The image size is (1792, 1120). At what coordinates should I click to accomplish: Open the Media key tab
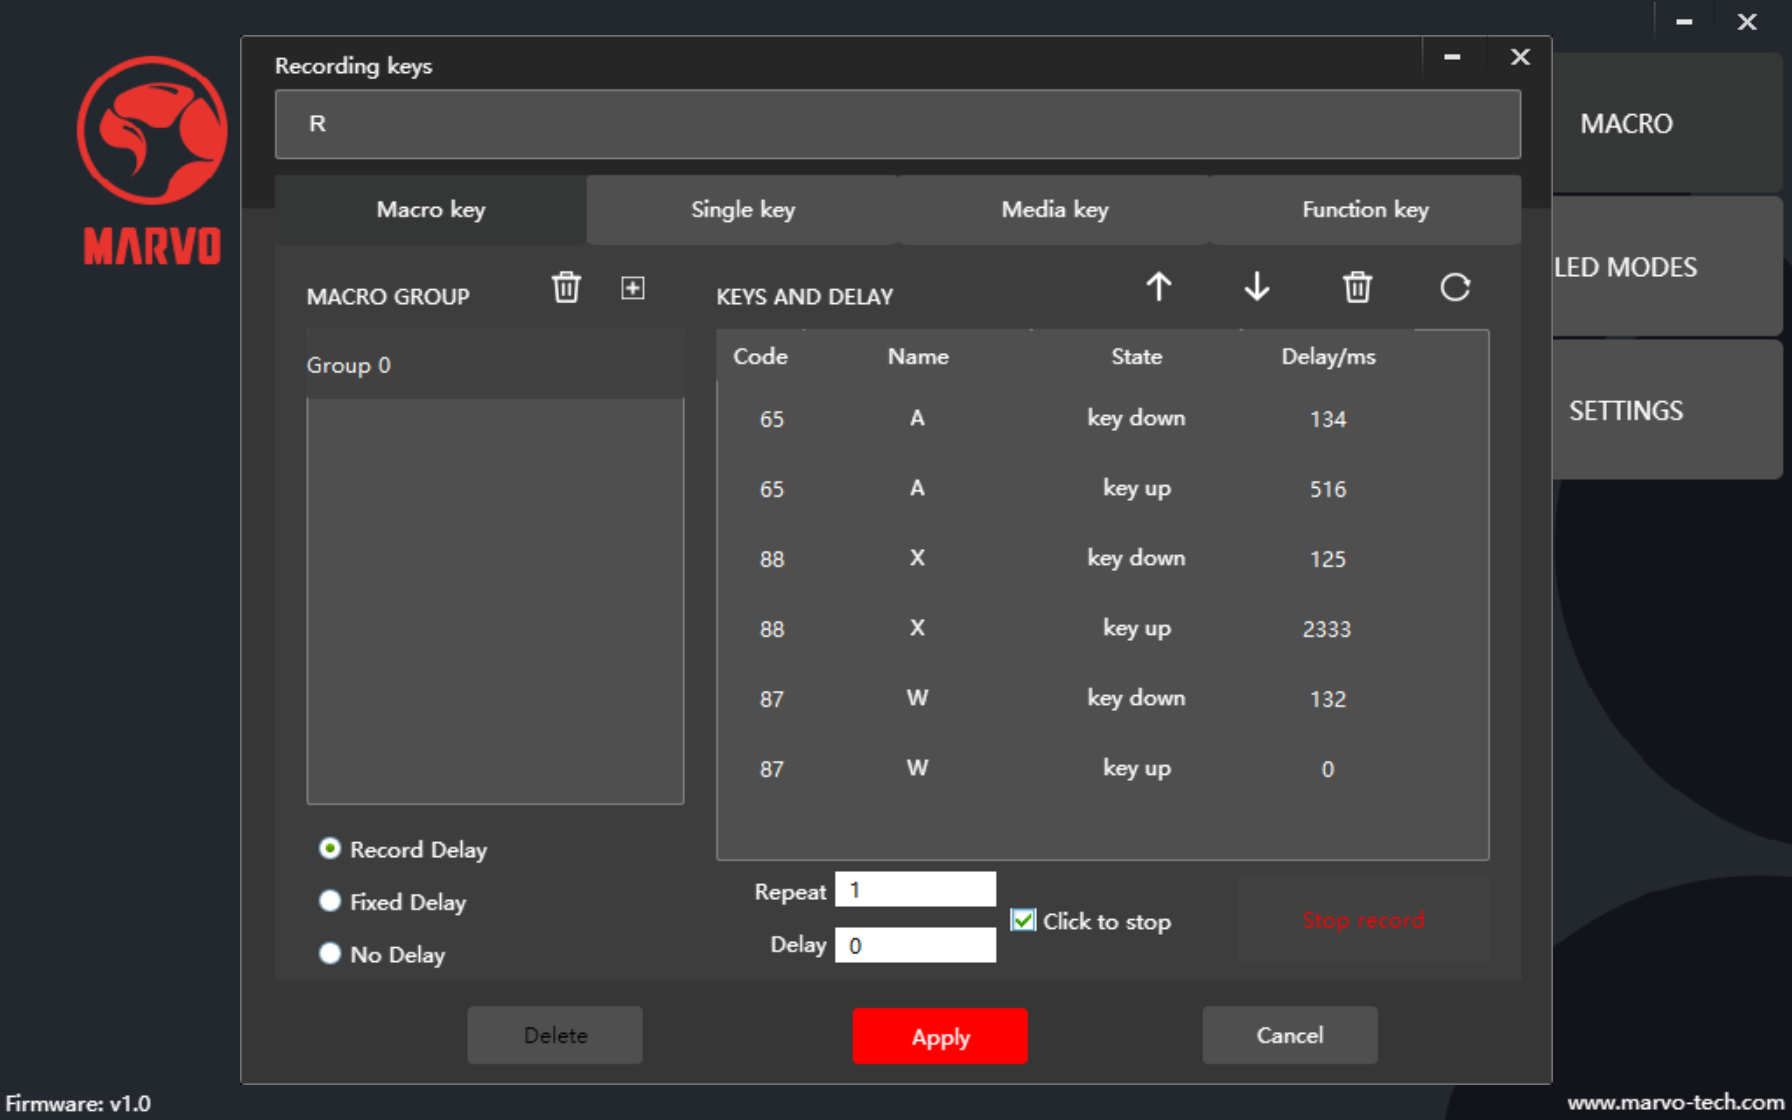tap(1054, 210)
